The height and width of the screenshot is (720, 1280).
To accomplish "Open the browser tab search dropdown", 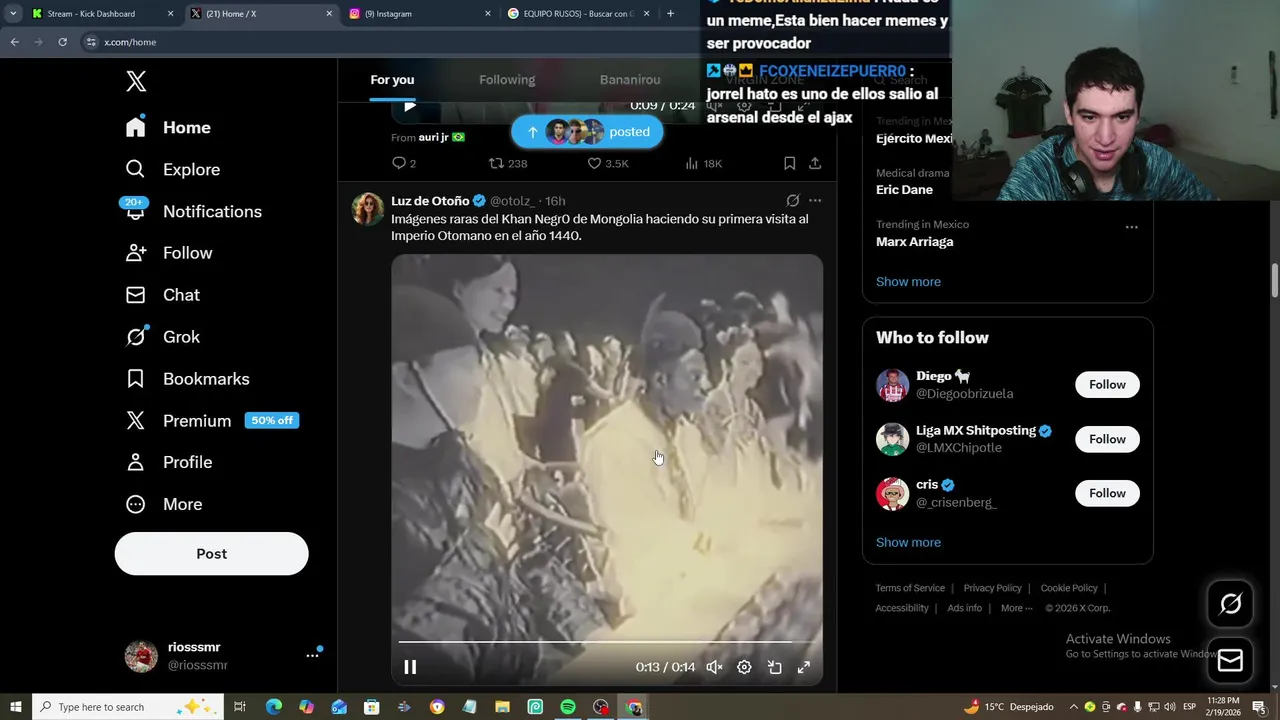I will click(13, 14).
